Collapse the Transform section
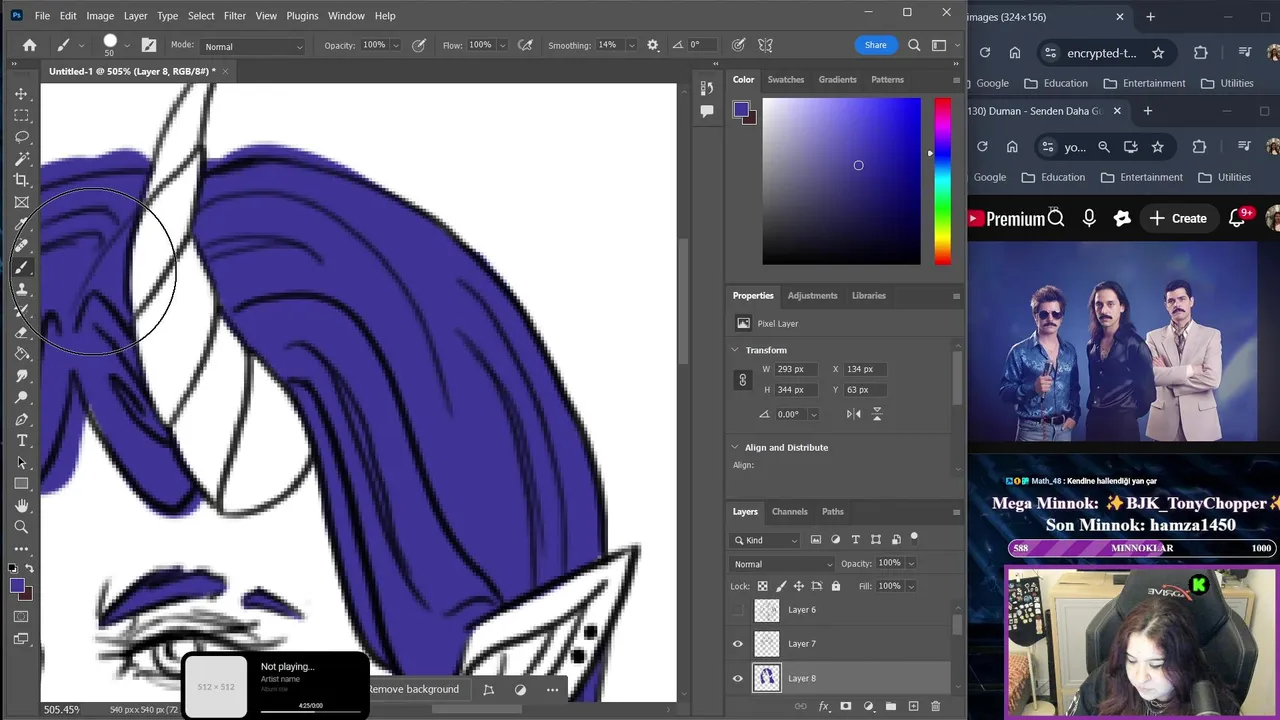 click(735, 350)
